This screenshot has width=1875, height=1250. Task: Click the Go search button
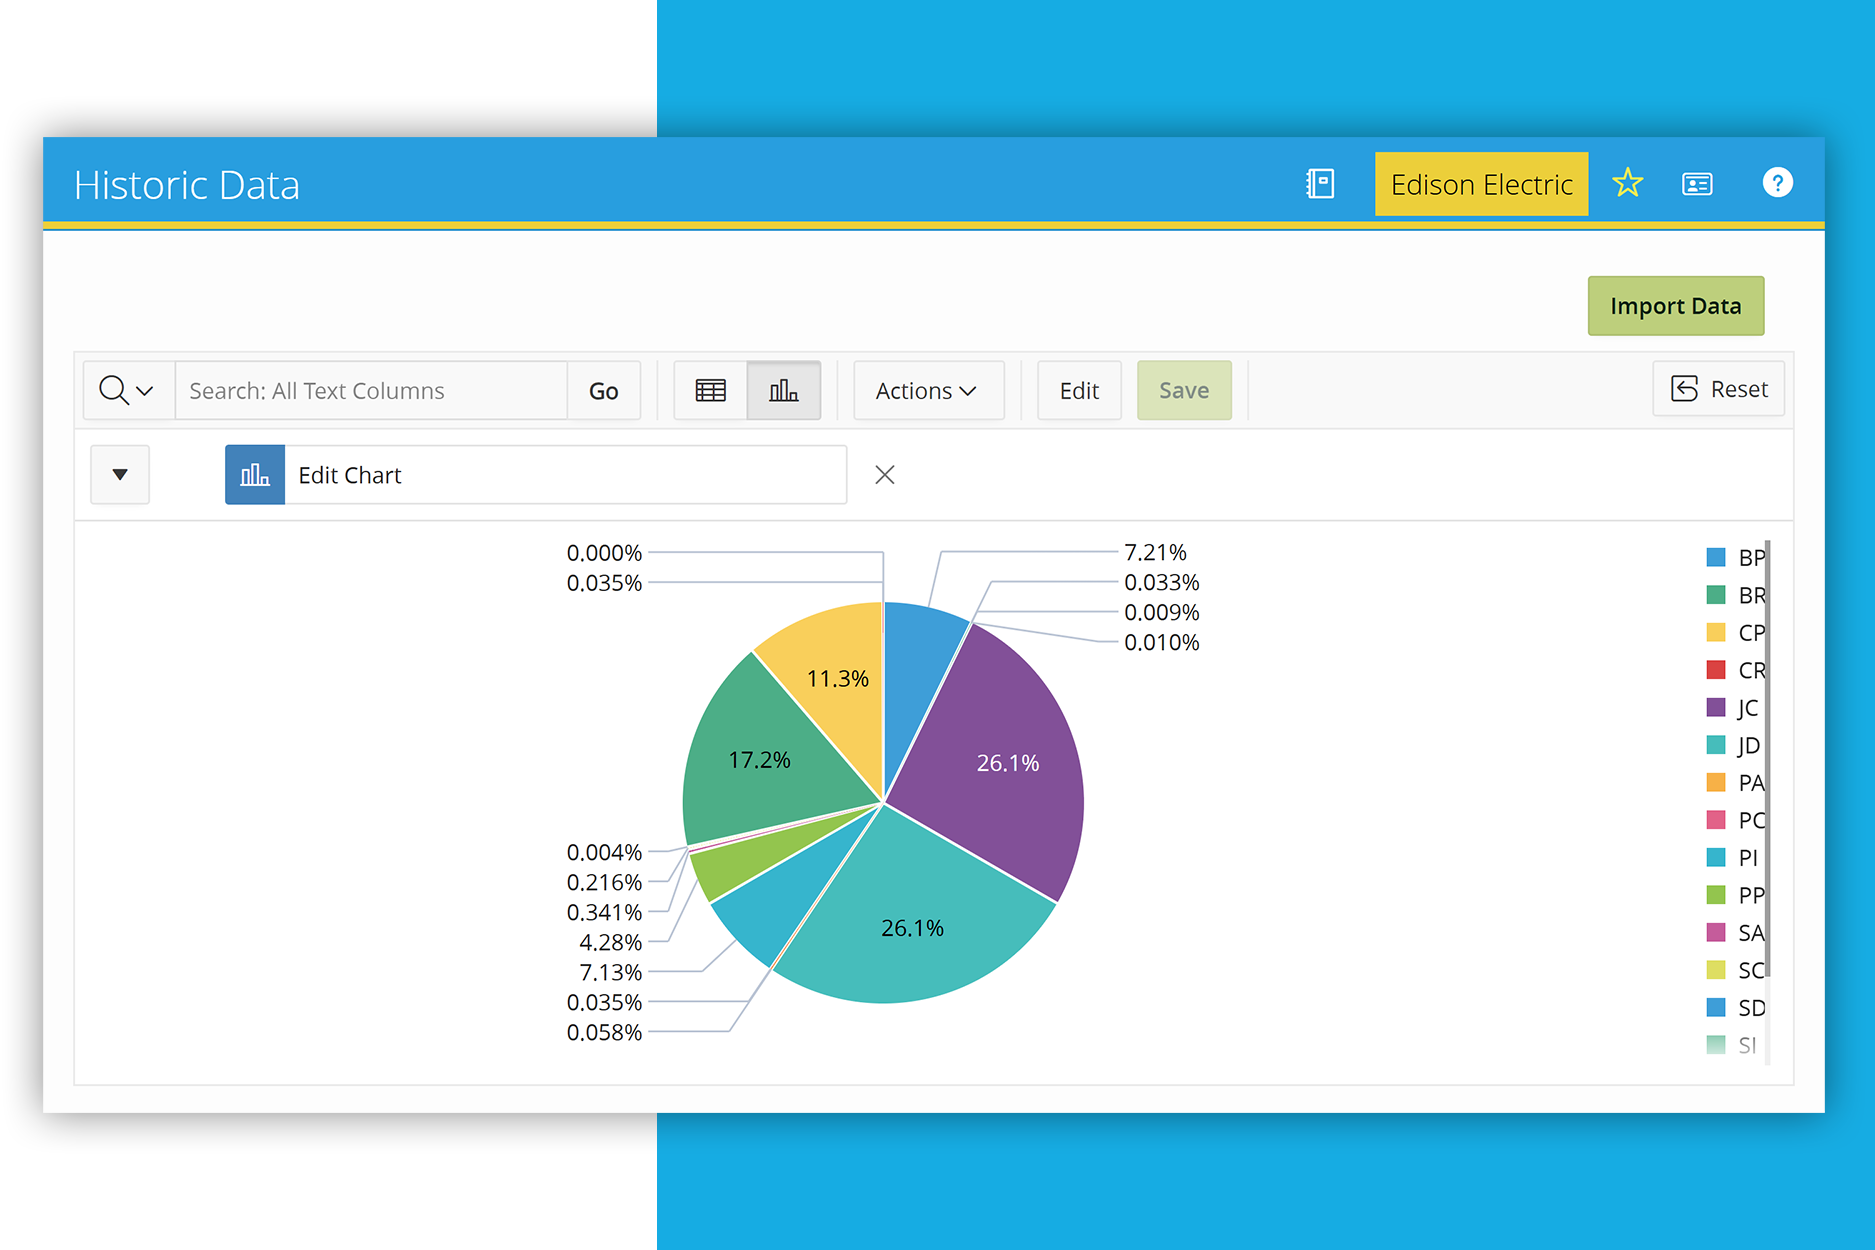click(x=603, y=390)
